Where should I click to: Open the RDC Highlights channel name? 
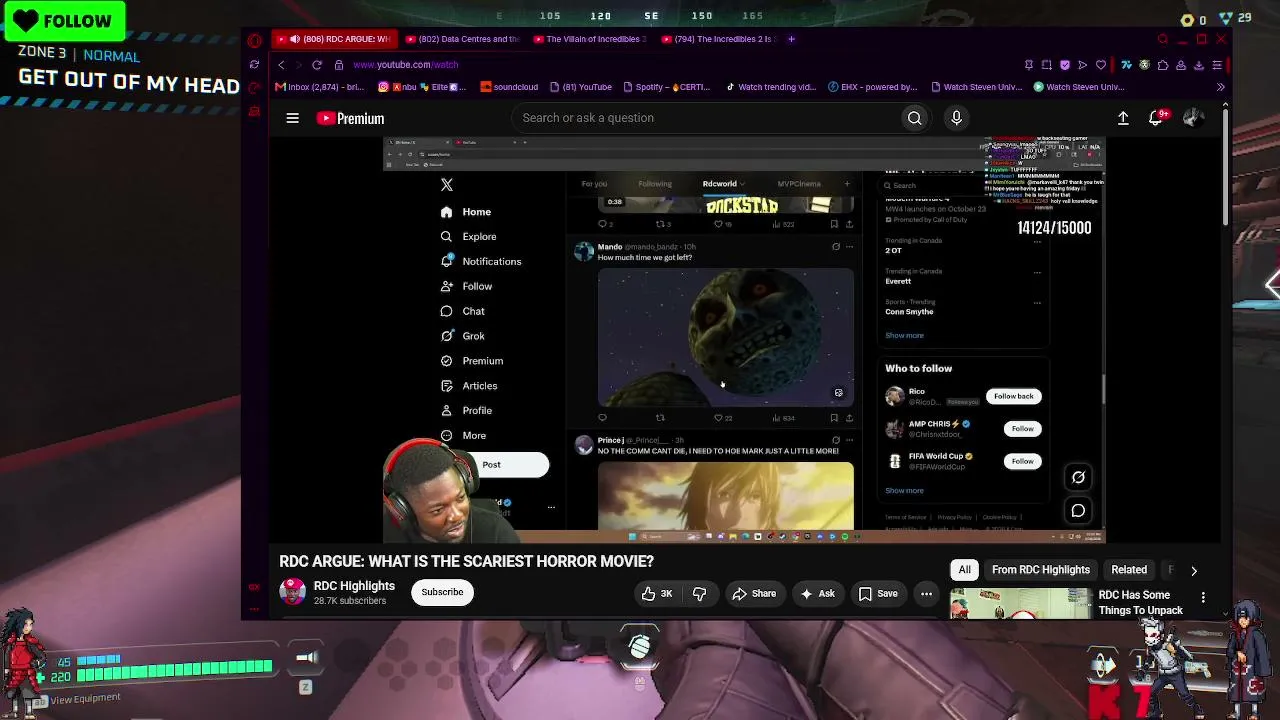354,586
